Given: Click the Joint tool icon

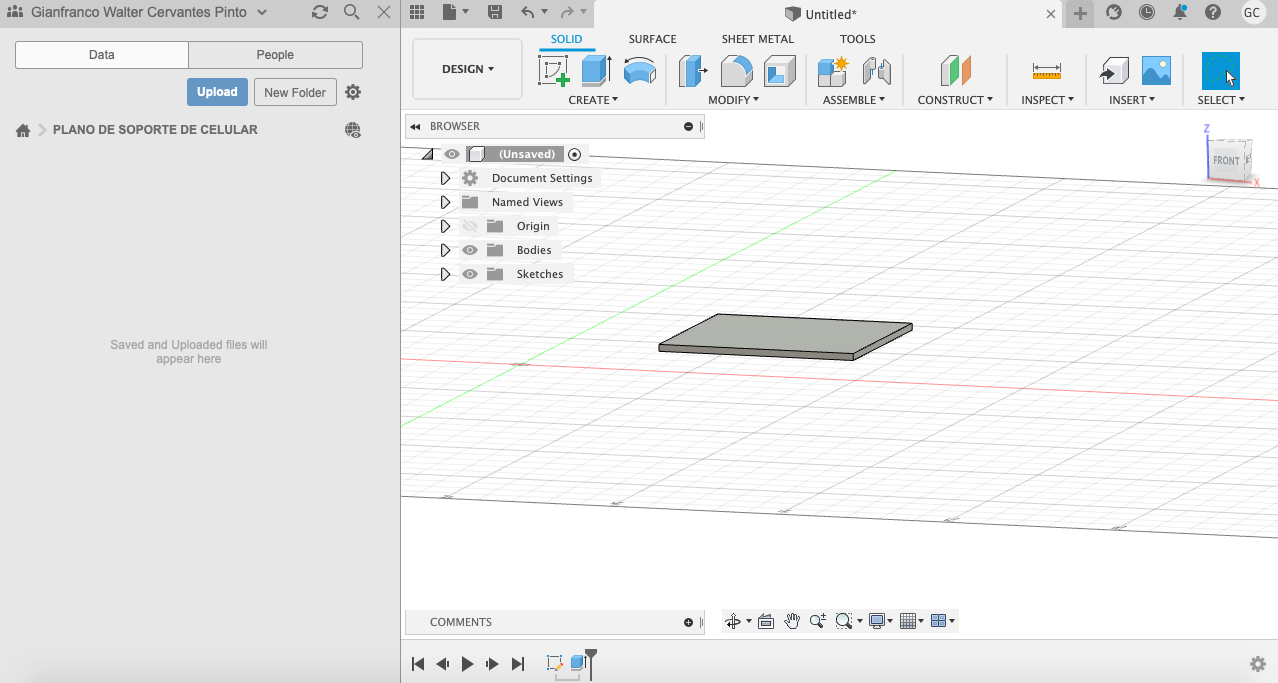Looking at the screenshot, I should pos(877,71).
